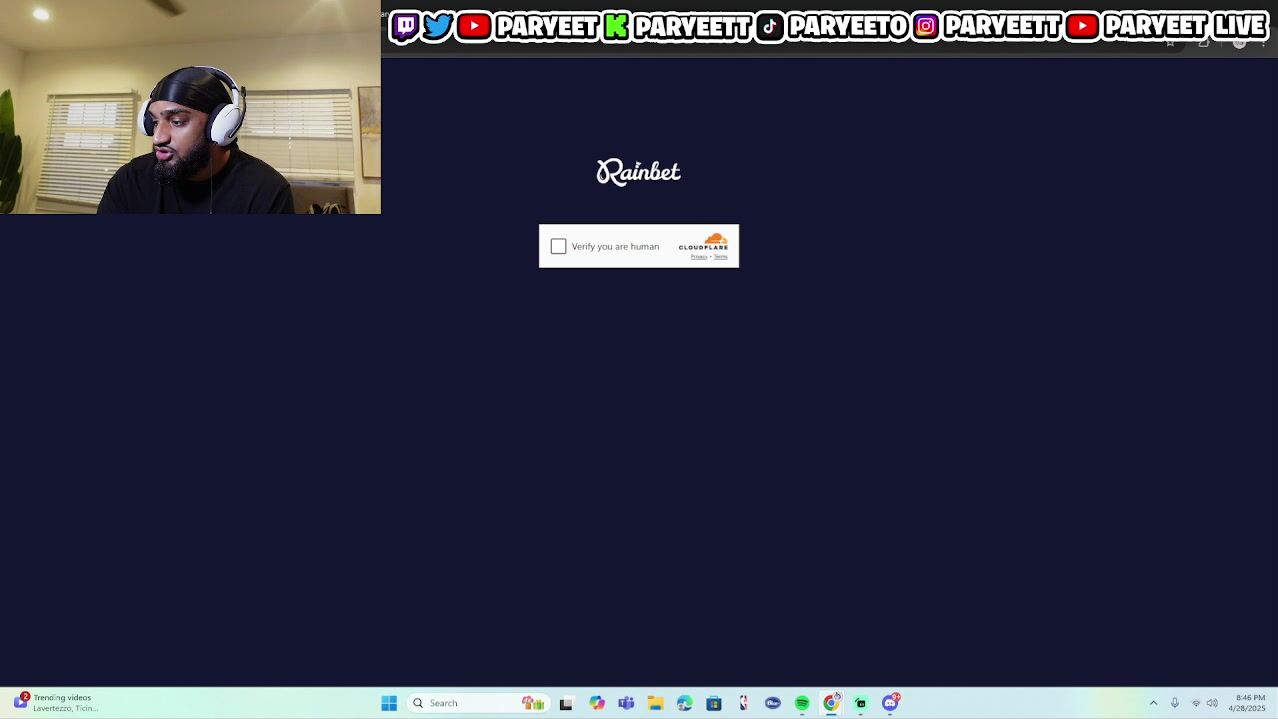This screenshot has height=719, width=1278.
Task: Open Microsoft Store from the taskbar
Action: tap(714, 703)
